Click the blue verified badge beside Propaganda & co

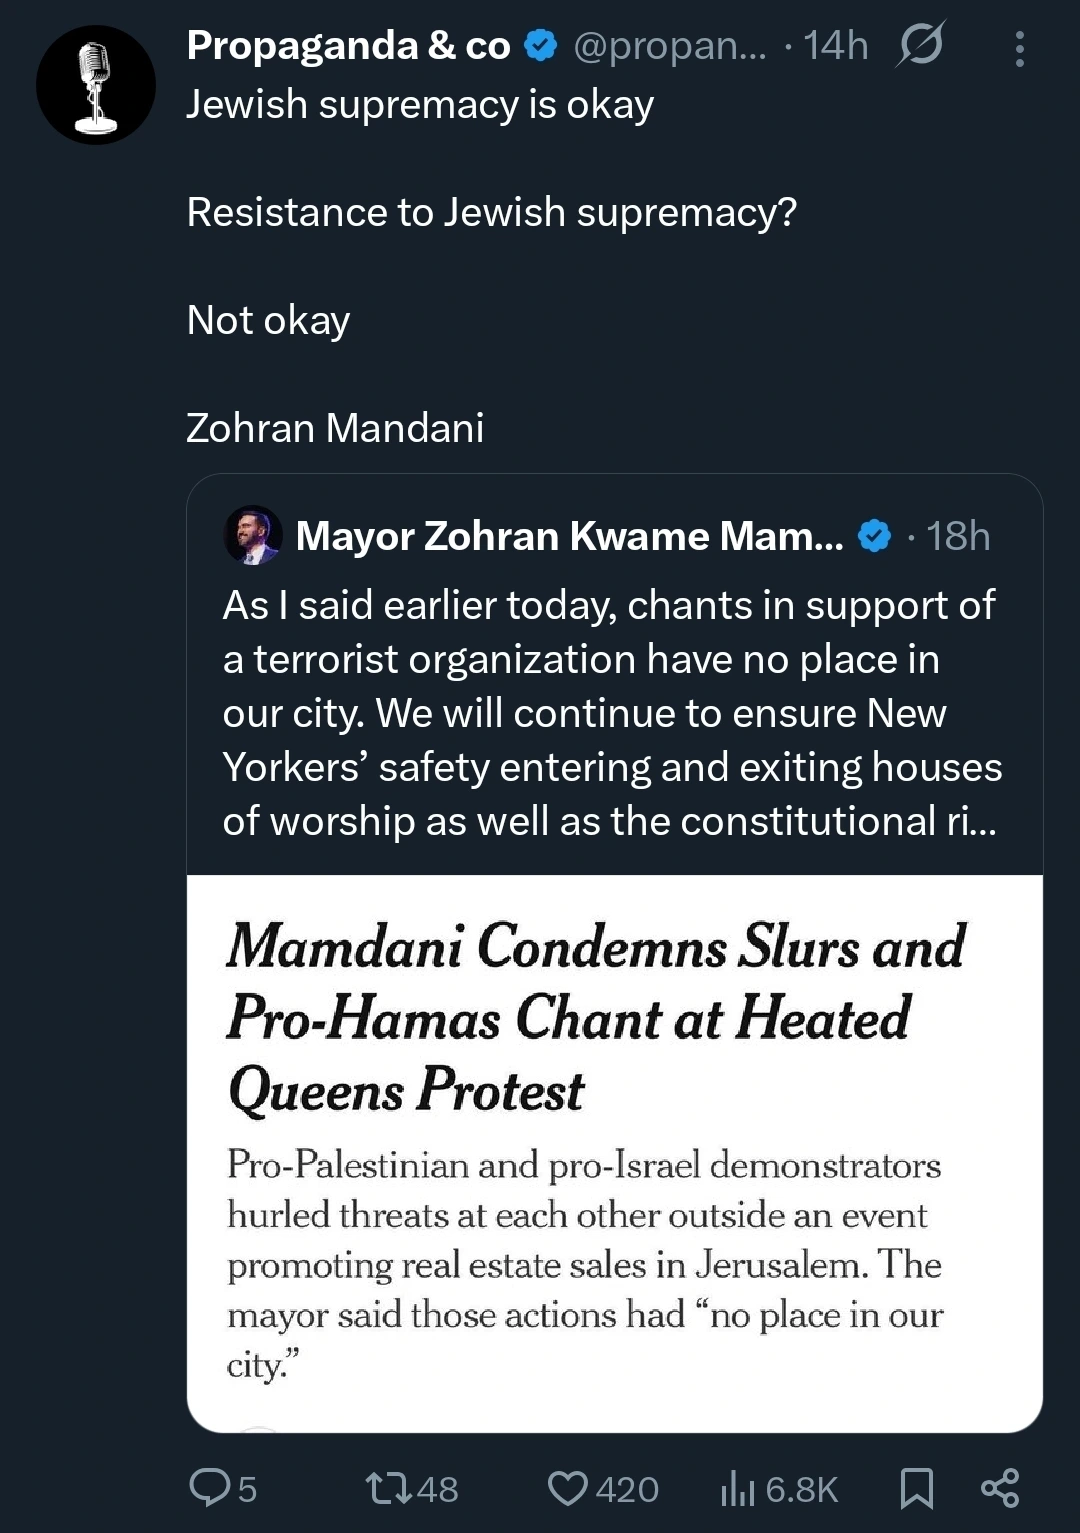coord(541,46)
